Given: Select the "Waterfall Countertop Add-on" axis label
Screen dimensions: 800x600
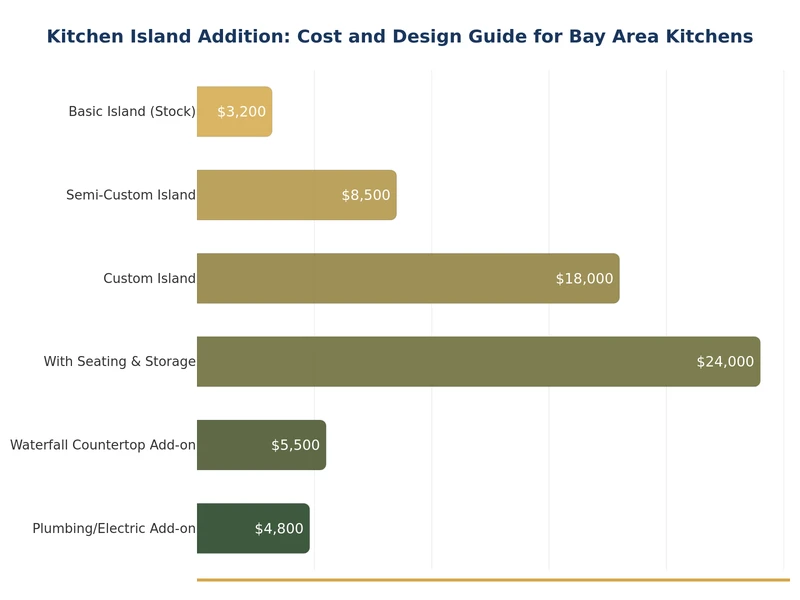Looking at the screenshot, I should tap(103, 445).
